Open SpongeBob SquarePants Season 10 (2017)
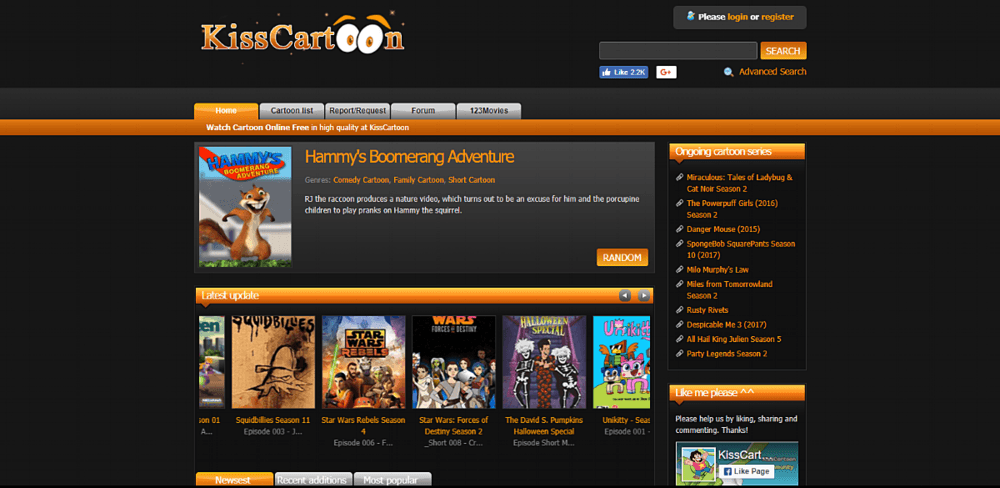The image size is (1000, 488). point(740,249)
